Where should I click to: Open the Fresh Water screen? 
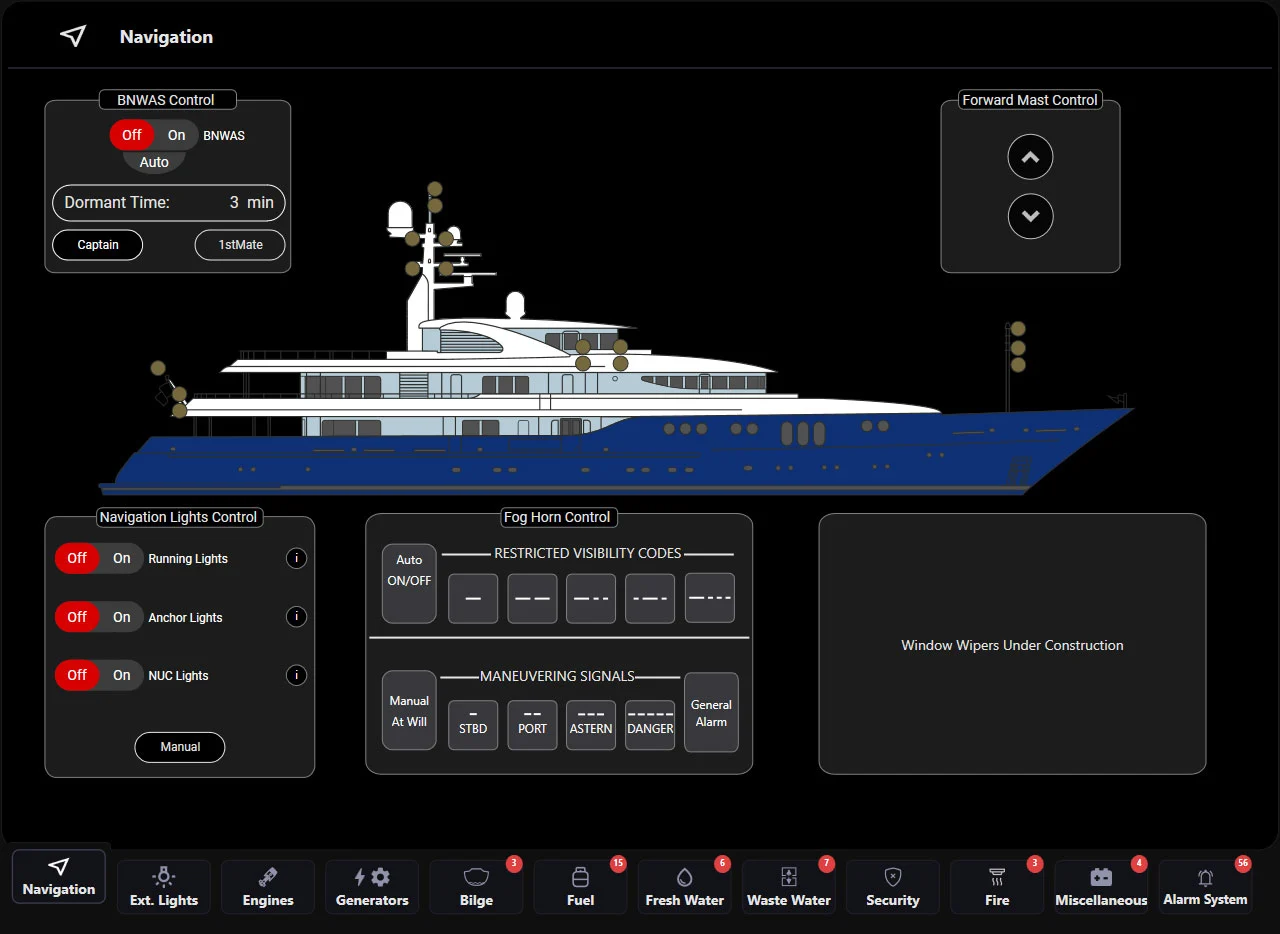684,887
